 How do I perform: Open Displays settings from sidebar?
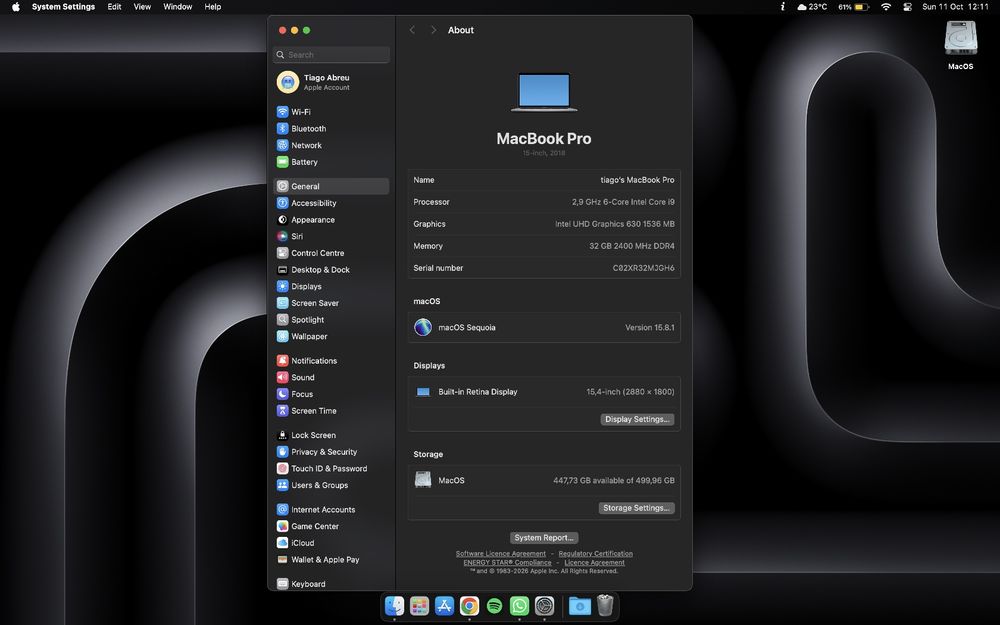pos(331,286)
